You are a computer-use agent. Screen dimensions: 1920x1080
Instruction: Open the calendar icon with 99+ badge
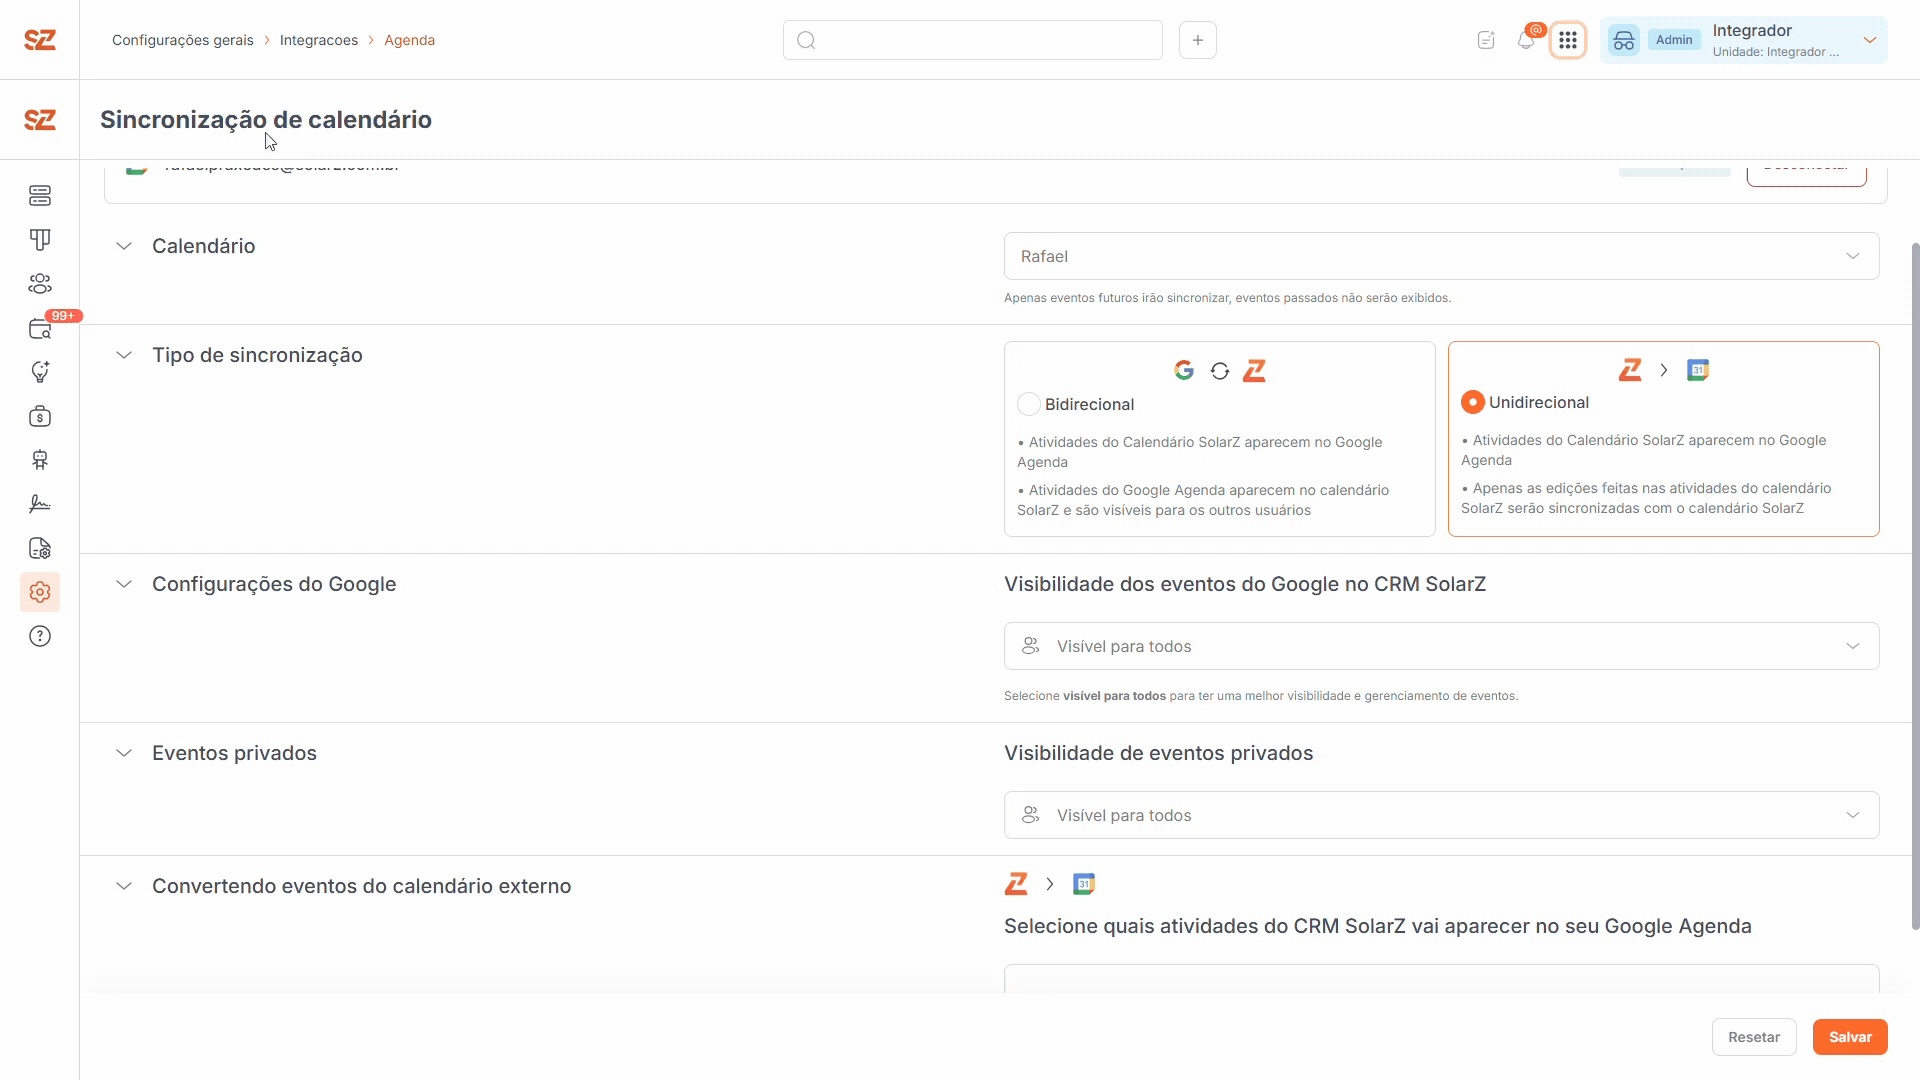(x=40, y=328)
